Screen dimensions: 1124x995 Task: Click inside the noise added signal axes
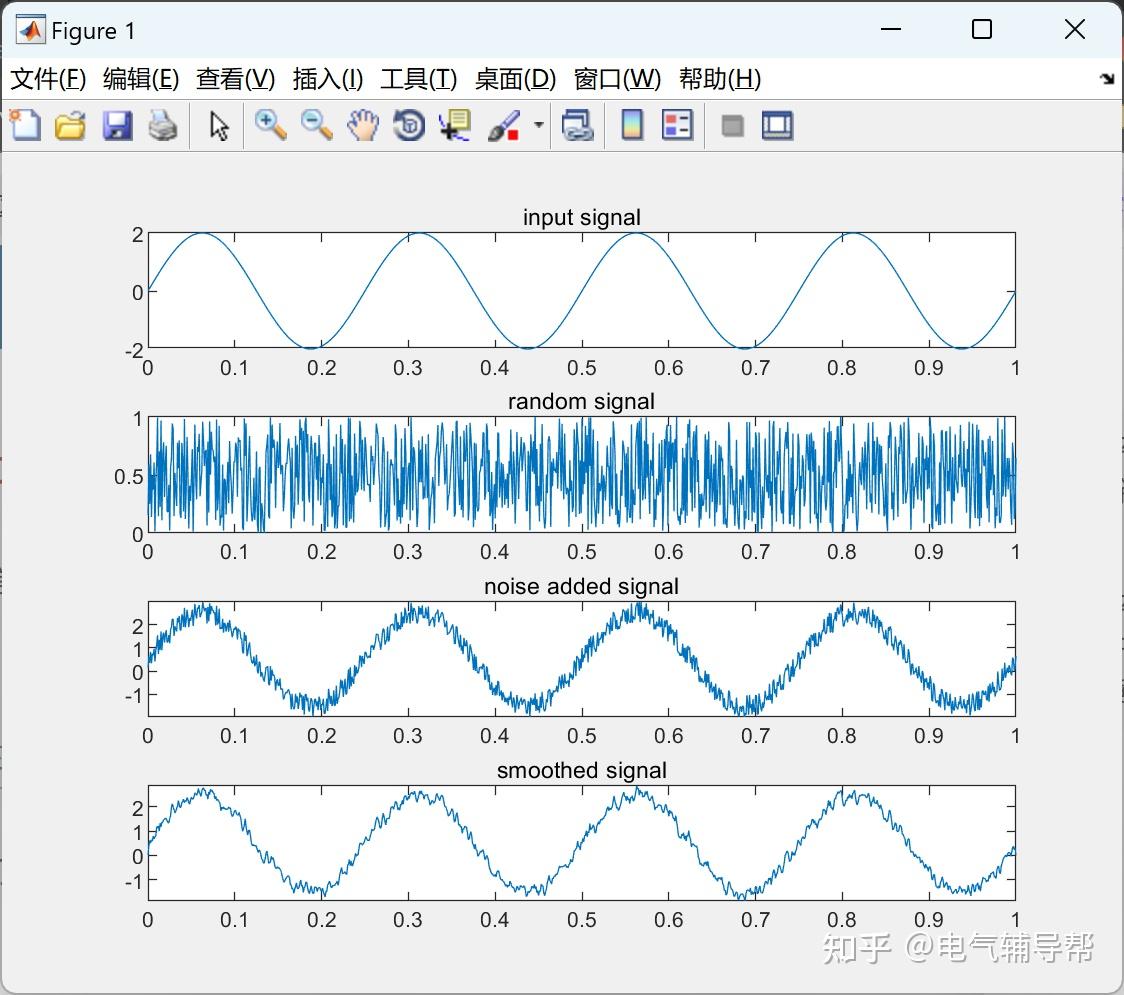pos(581,659)
